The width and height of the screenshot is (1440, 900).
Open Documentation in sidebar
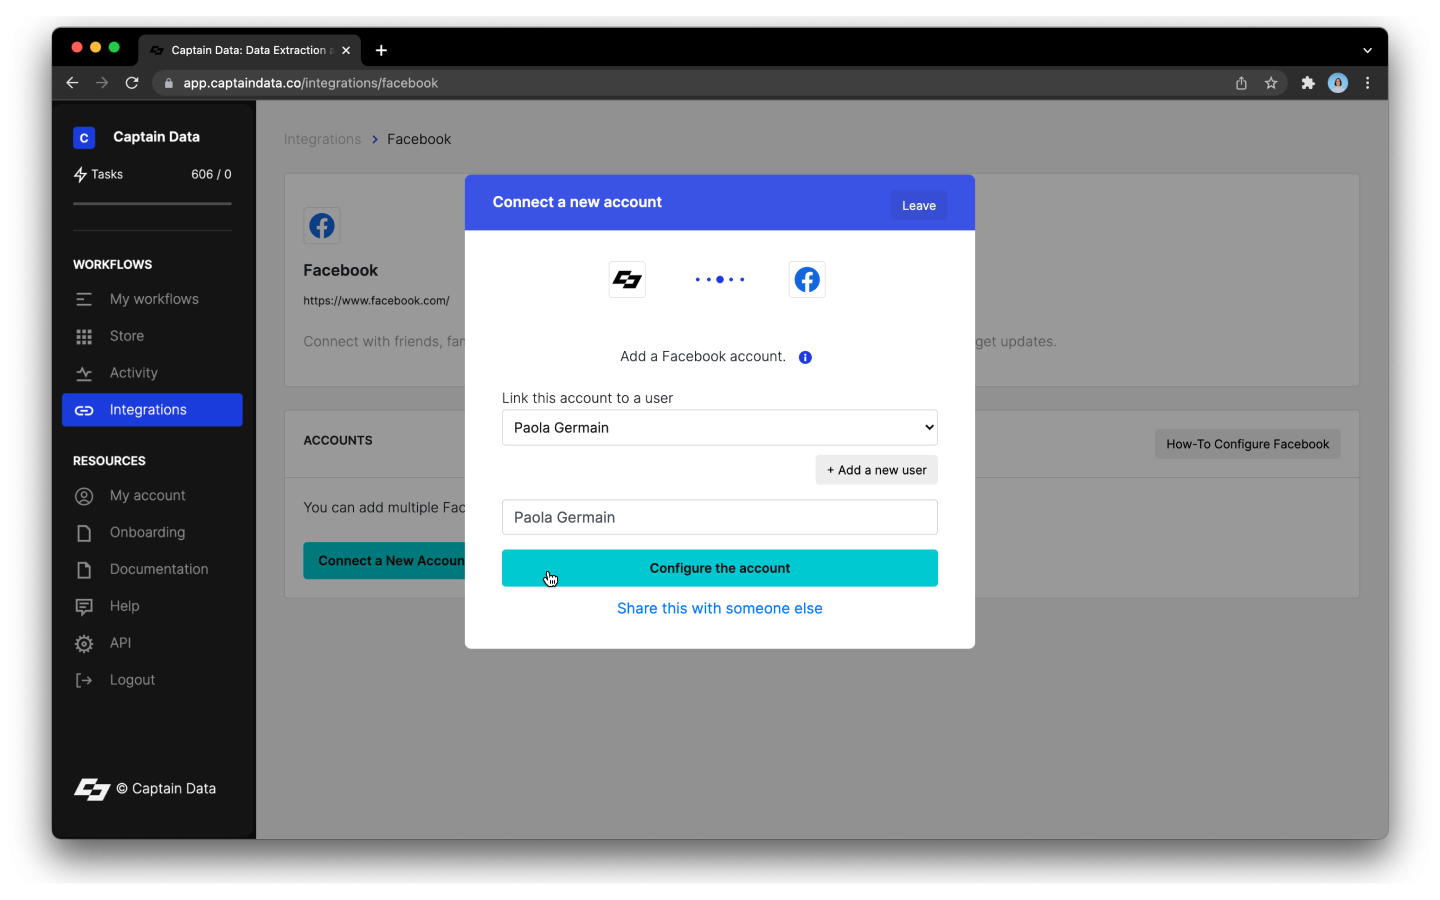(152, 569)
